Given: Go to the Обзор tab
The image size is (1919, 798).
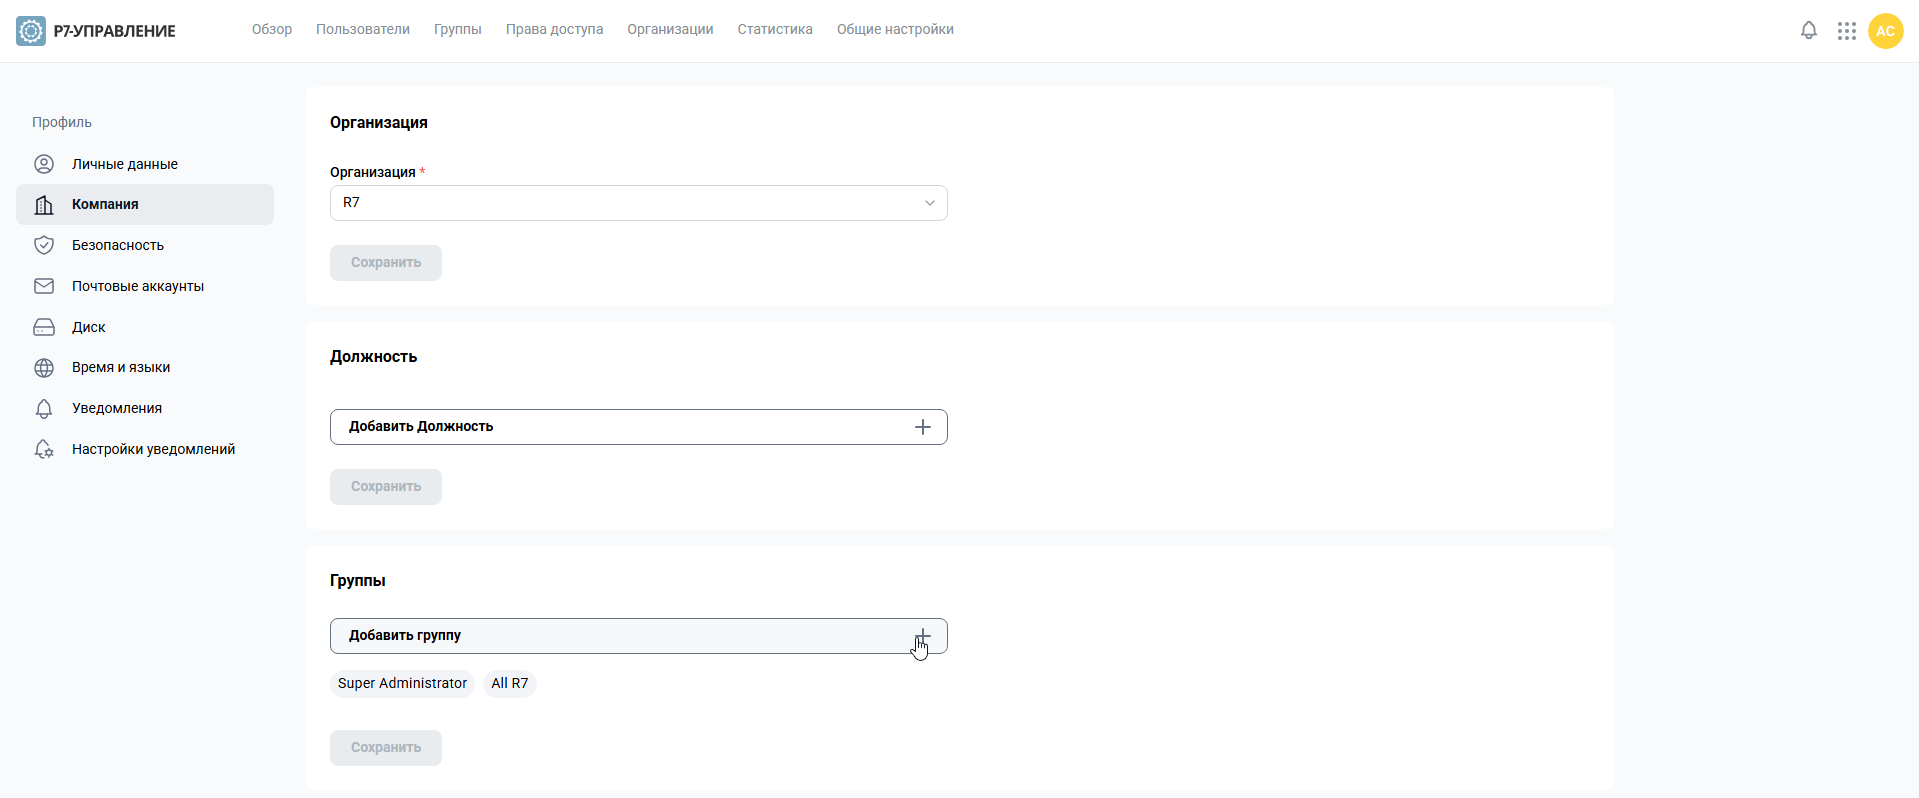Looking at the screenshot, I should tap(272, 30).
